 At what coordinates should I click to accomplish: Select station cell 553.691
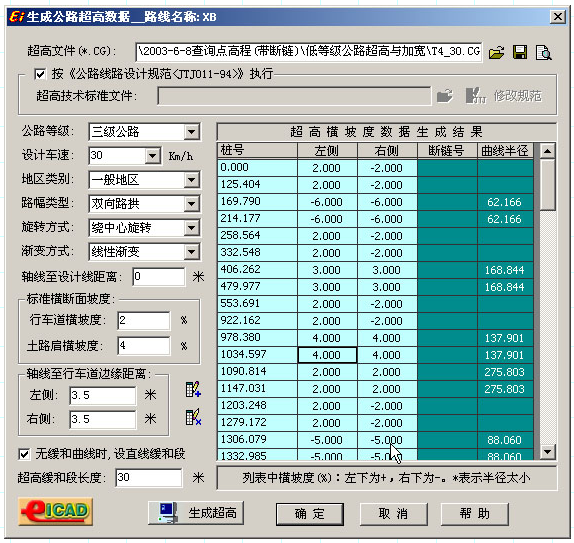pyautogui.click(x=257, y=304)
